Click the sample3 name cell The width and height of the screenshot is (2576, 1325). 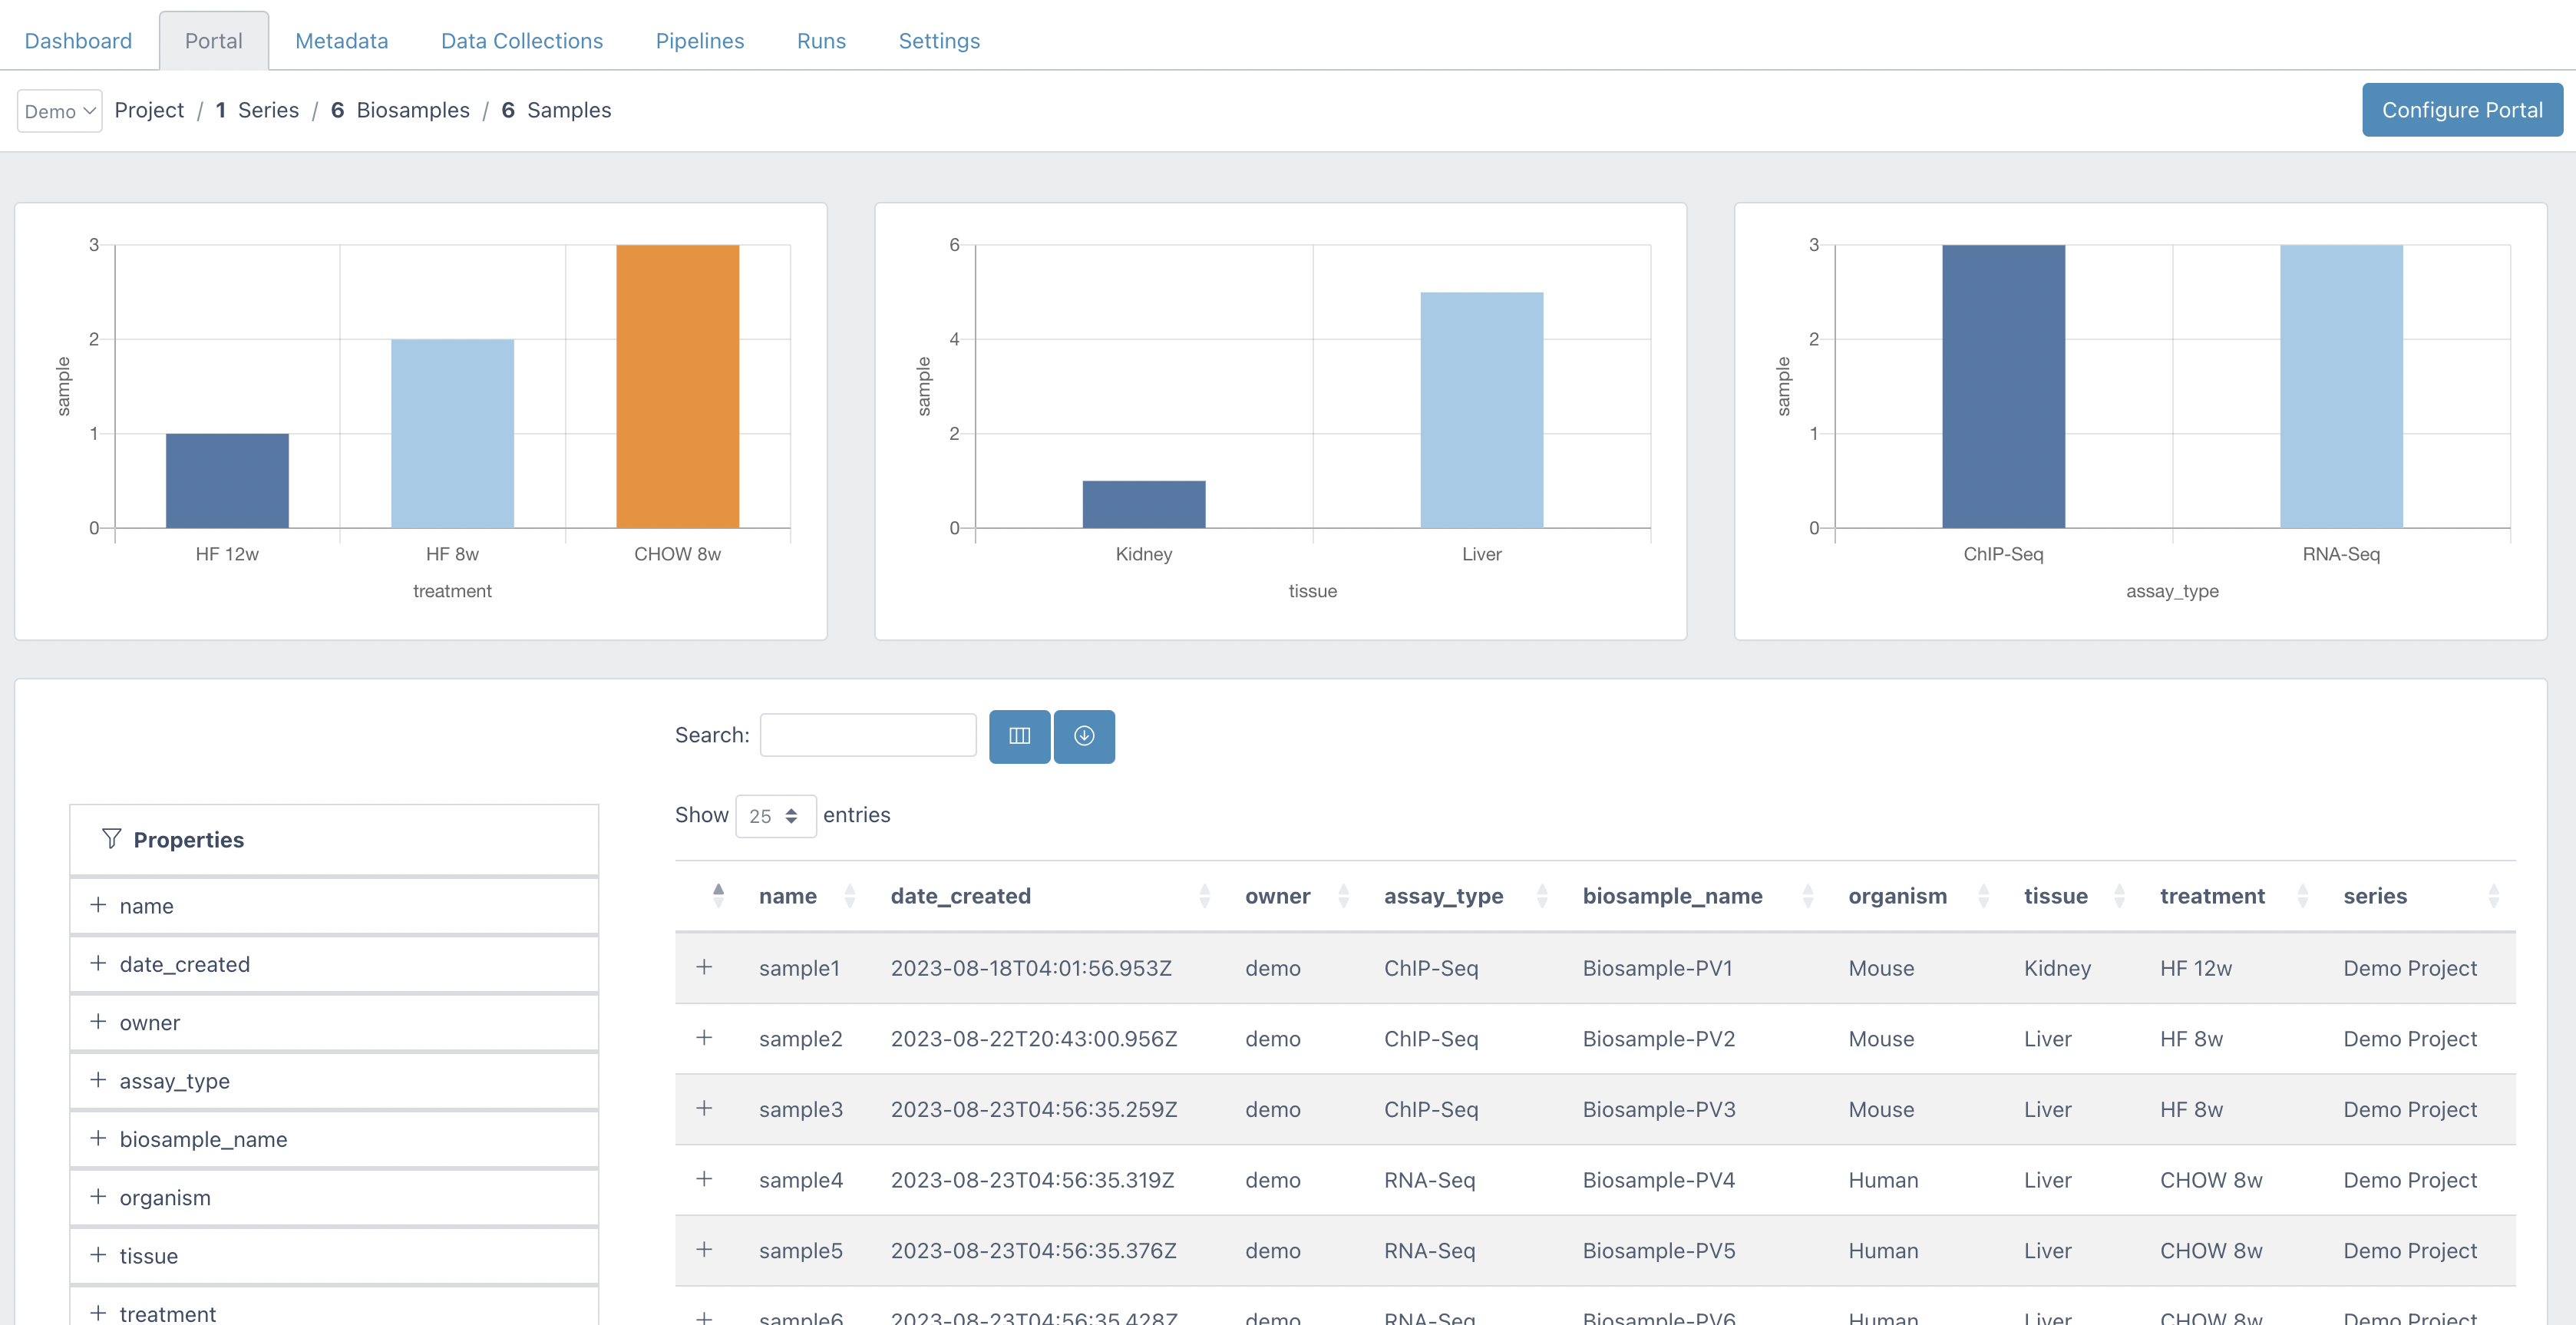click(801, 1109)
